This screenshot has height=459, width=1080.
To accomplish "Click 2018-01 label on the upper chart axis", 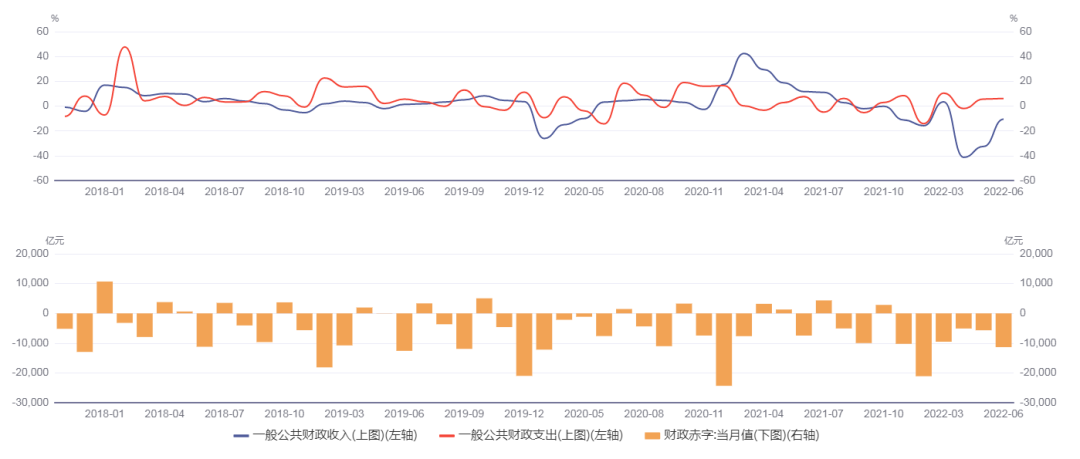I will pos(104,191).
